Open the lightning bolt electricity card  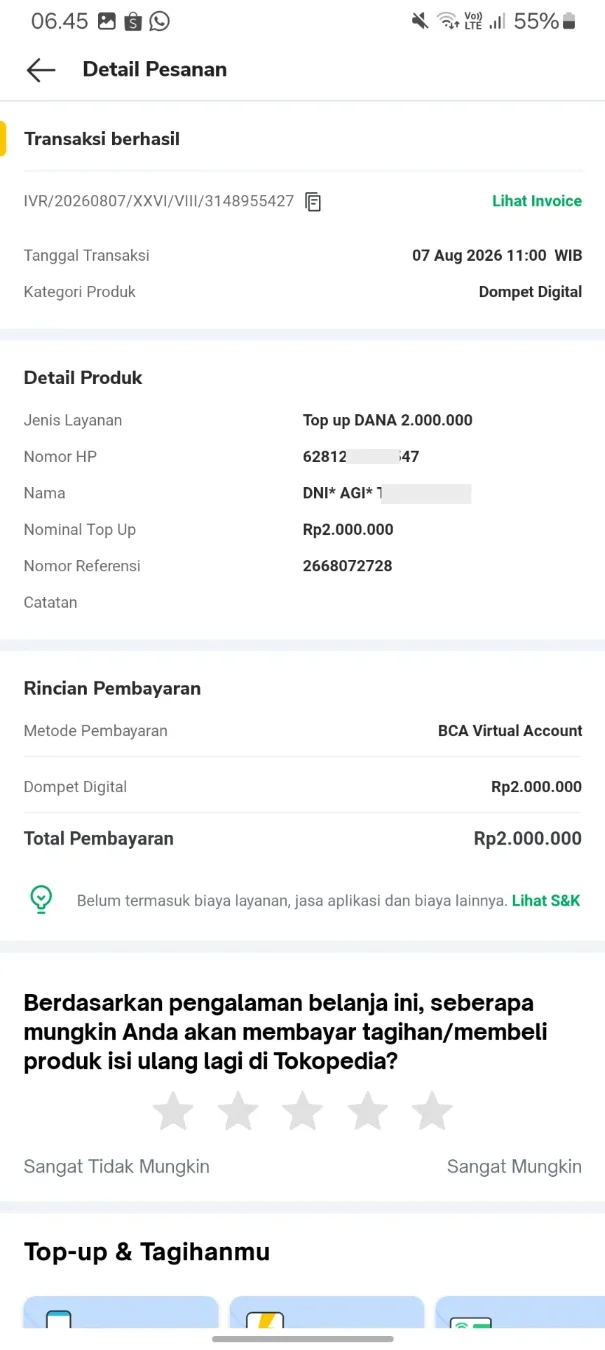[327, 1313]
